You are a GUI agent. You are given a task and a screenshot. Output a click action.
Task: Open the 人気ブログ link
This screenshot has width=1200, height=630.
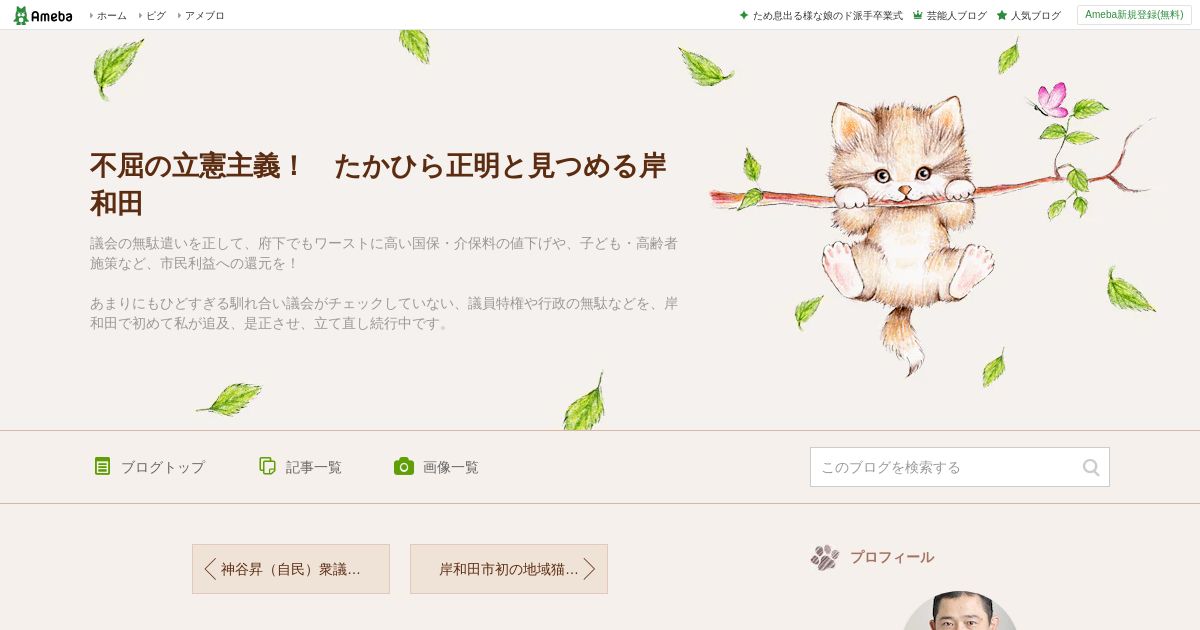[x=1036, y=15]
